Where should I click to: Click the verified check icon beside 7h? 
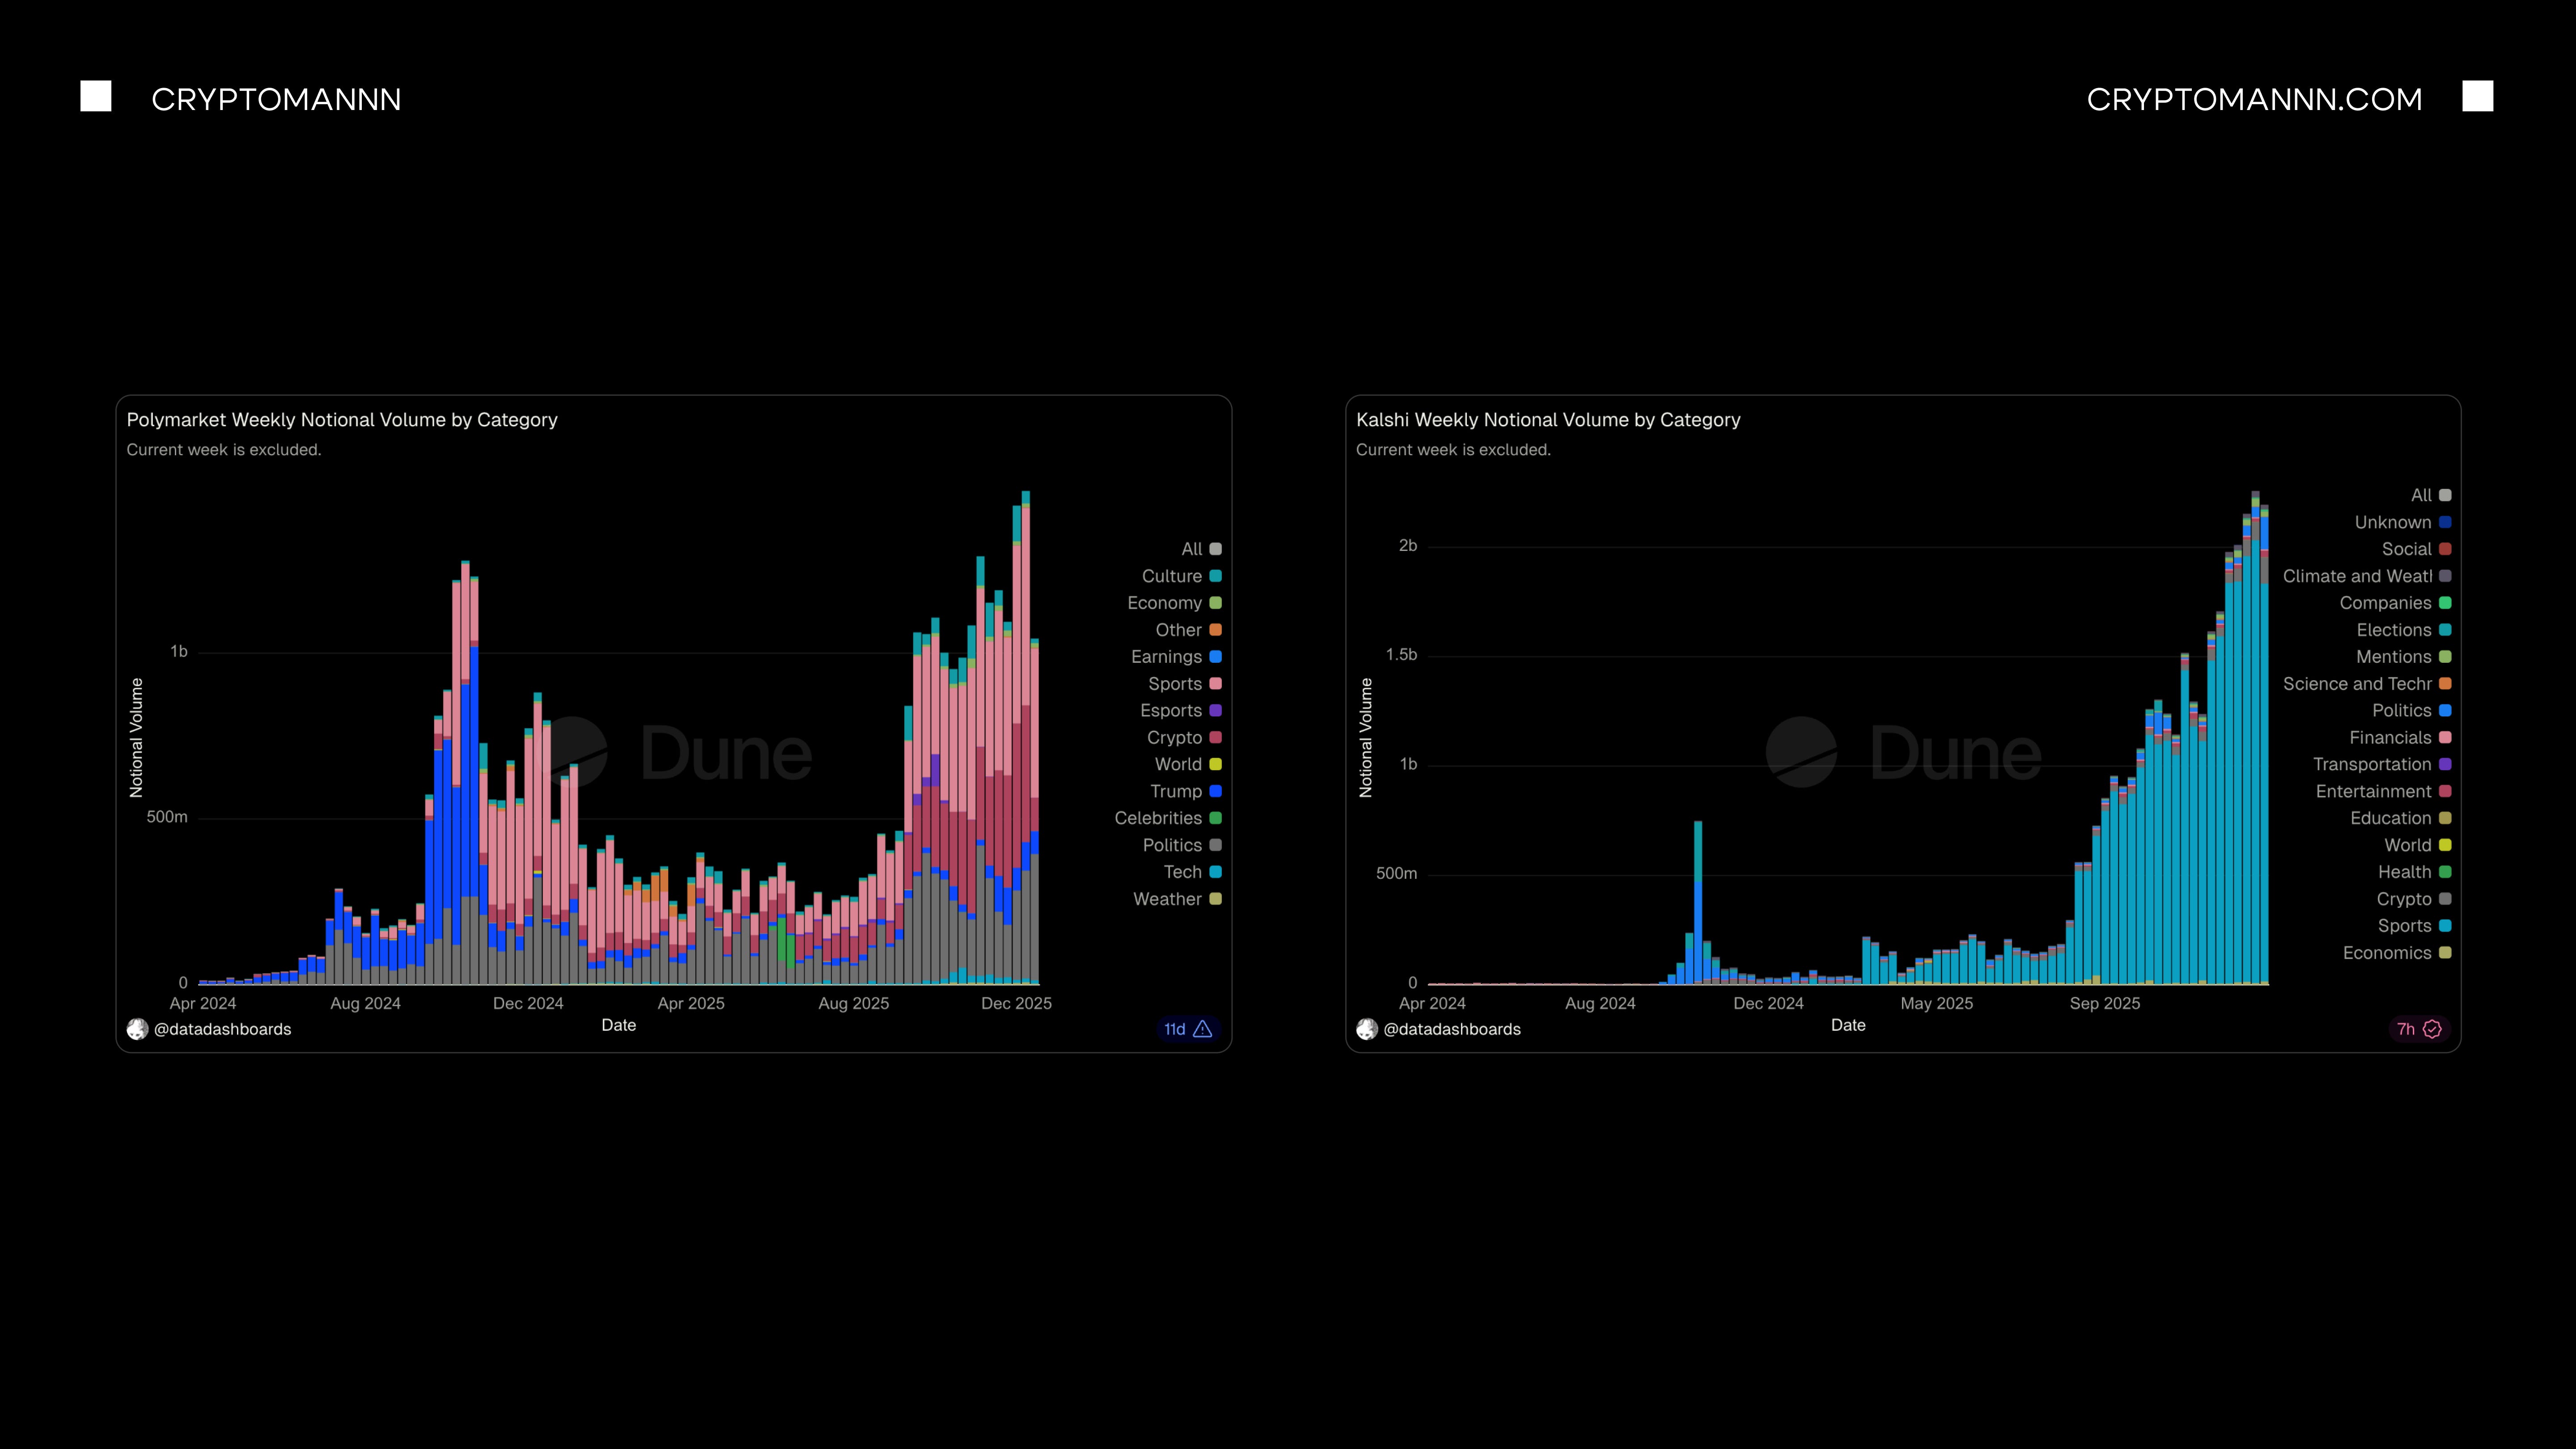tap(2432, 1029)
